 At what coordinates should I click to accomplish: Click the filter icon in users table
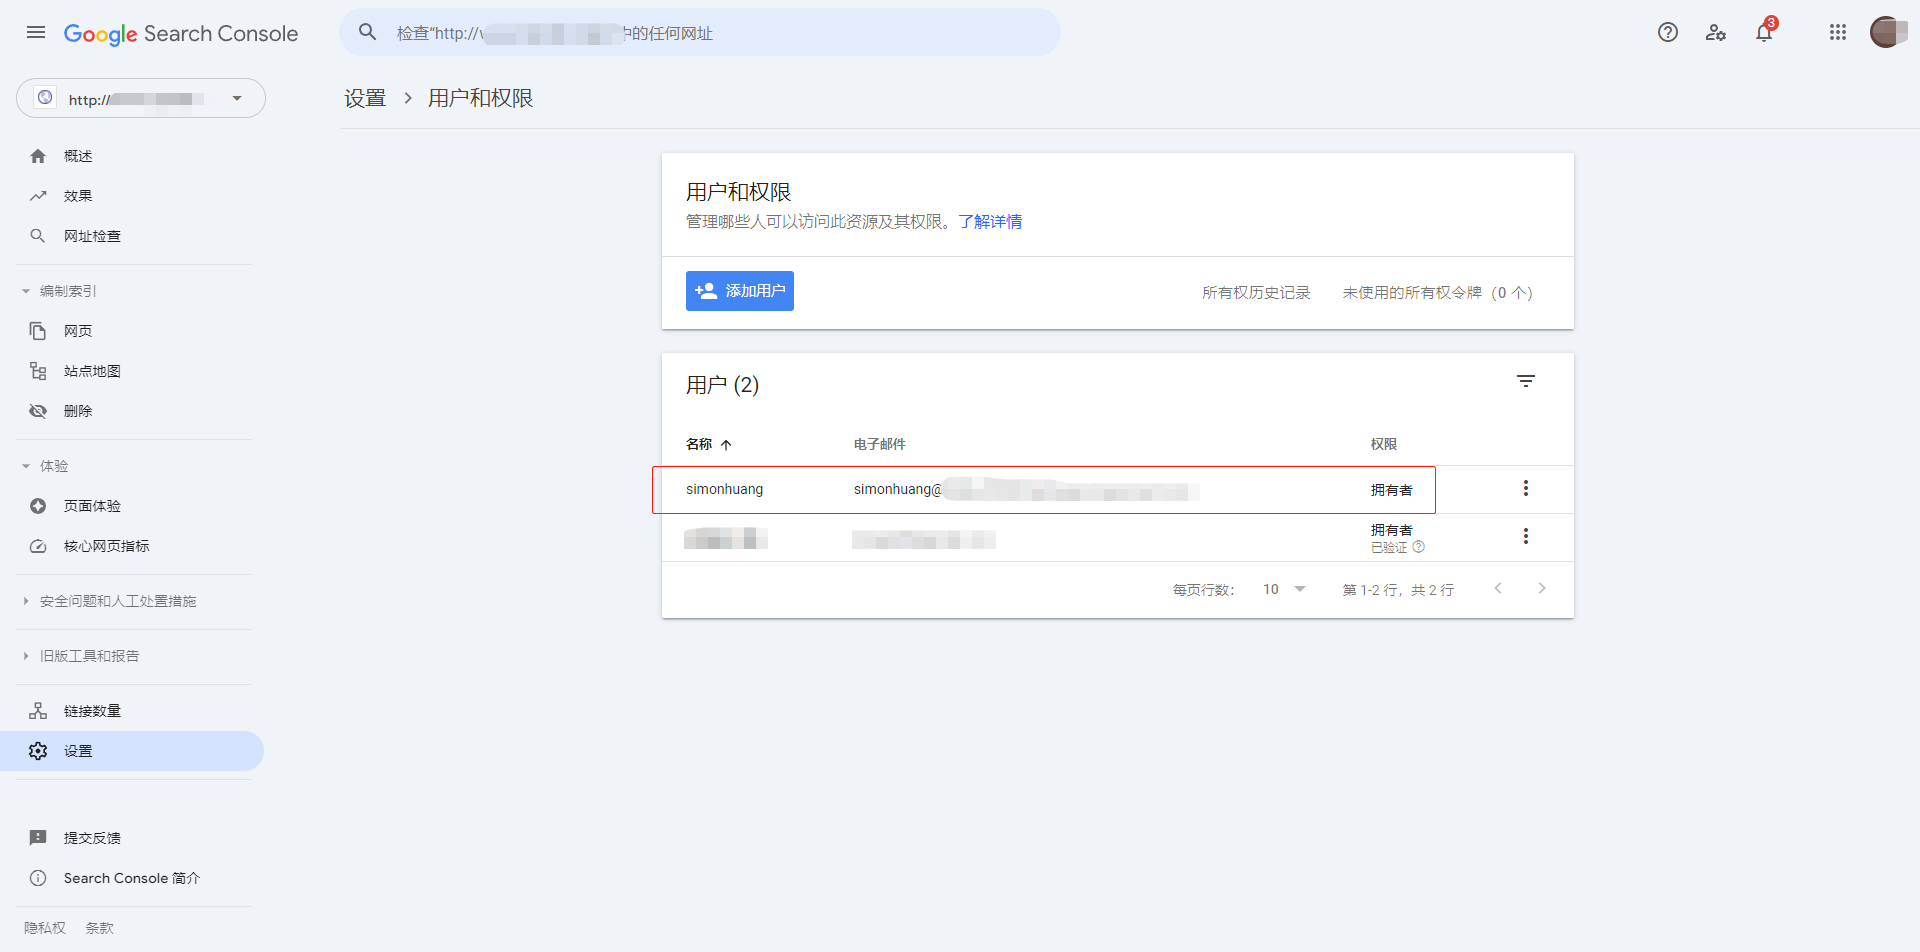[1525, 381]
